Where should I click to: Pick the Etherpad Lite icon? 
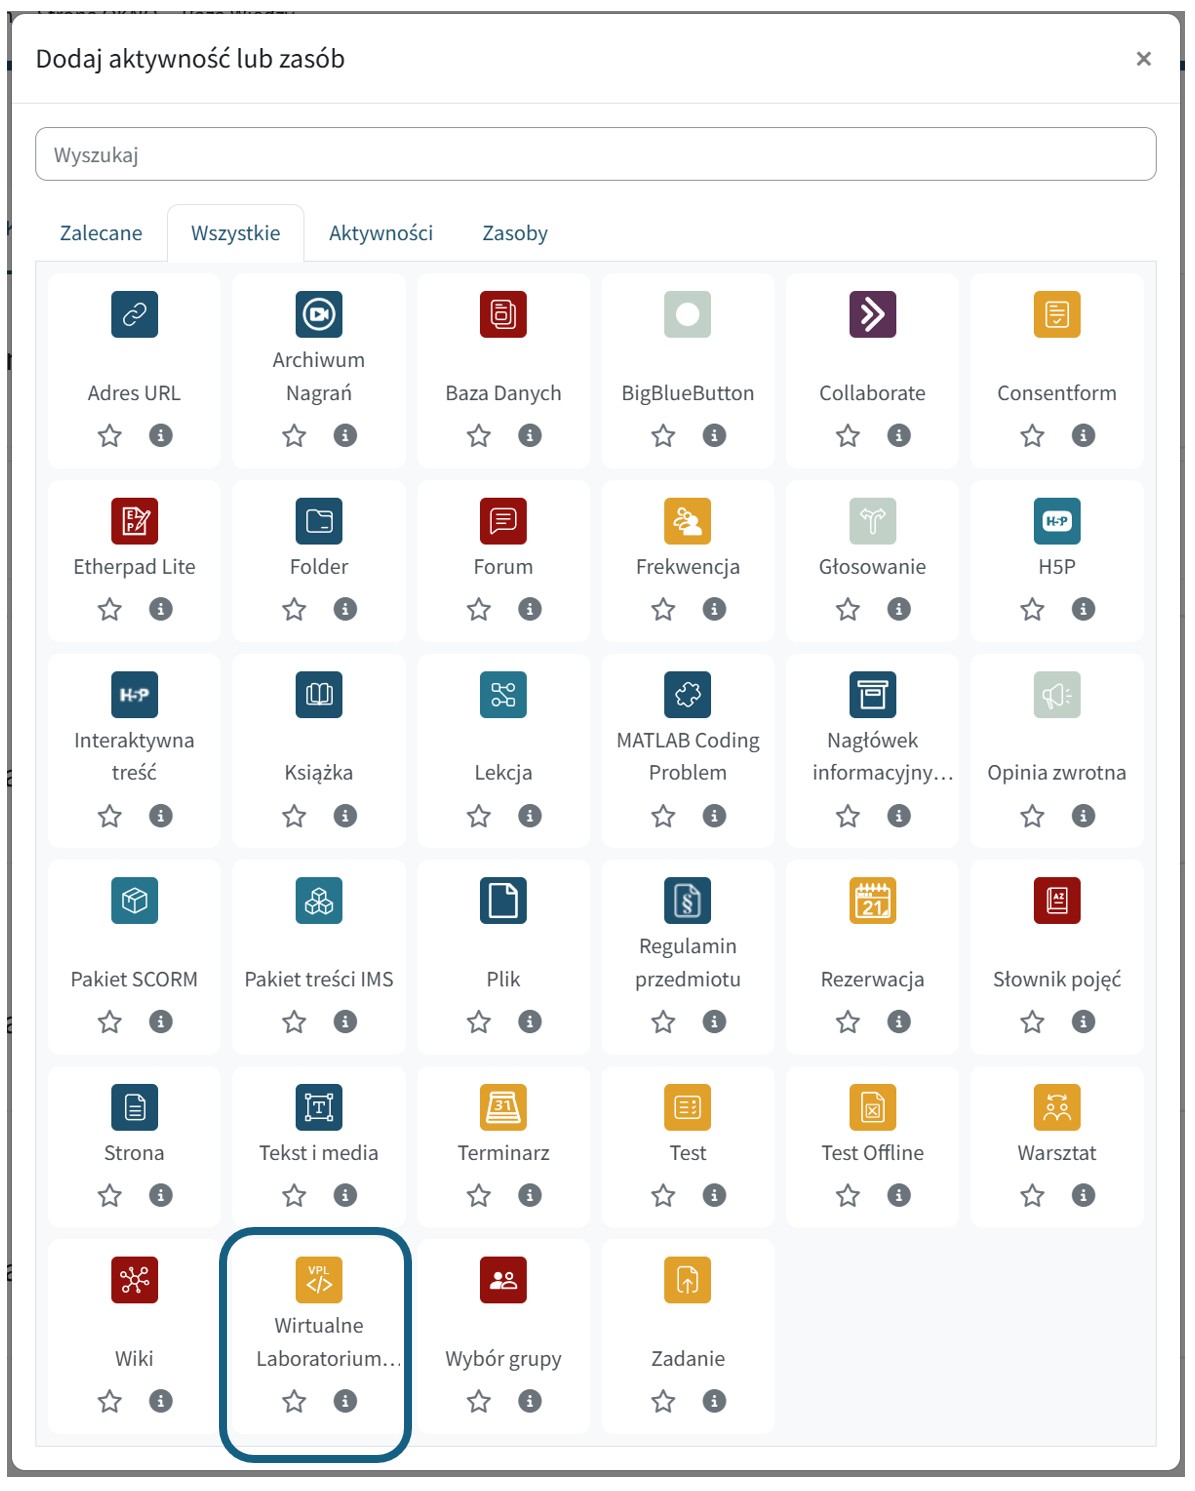134,521
